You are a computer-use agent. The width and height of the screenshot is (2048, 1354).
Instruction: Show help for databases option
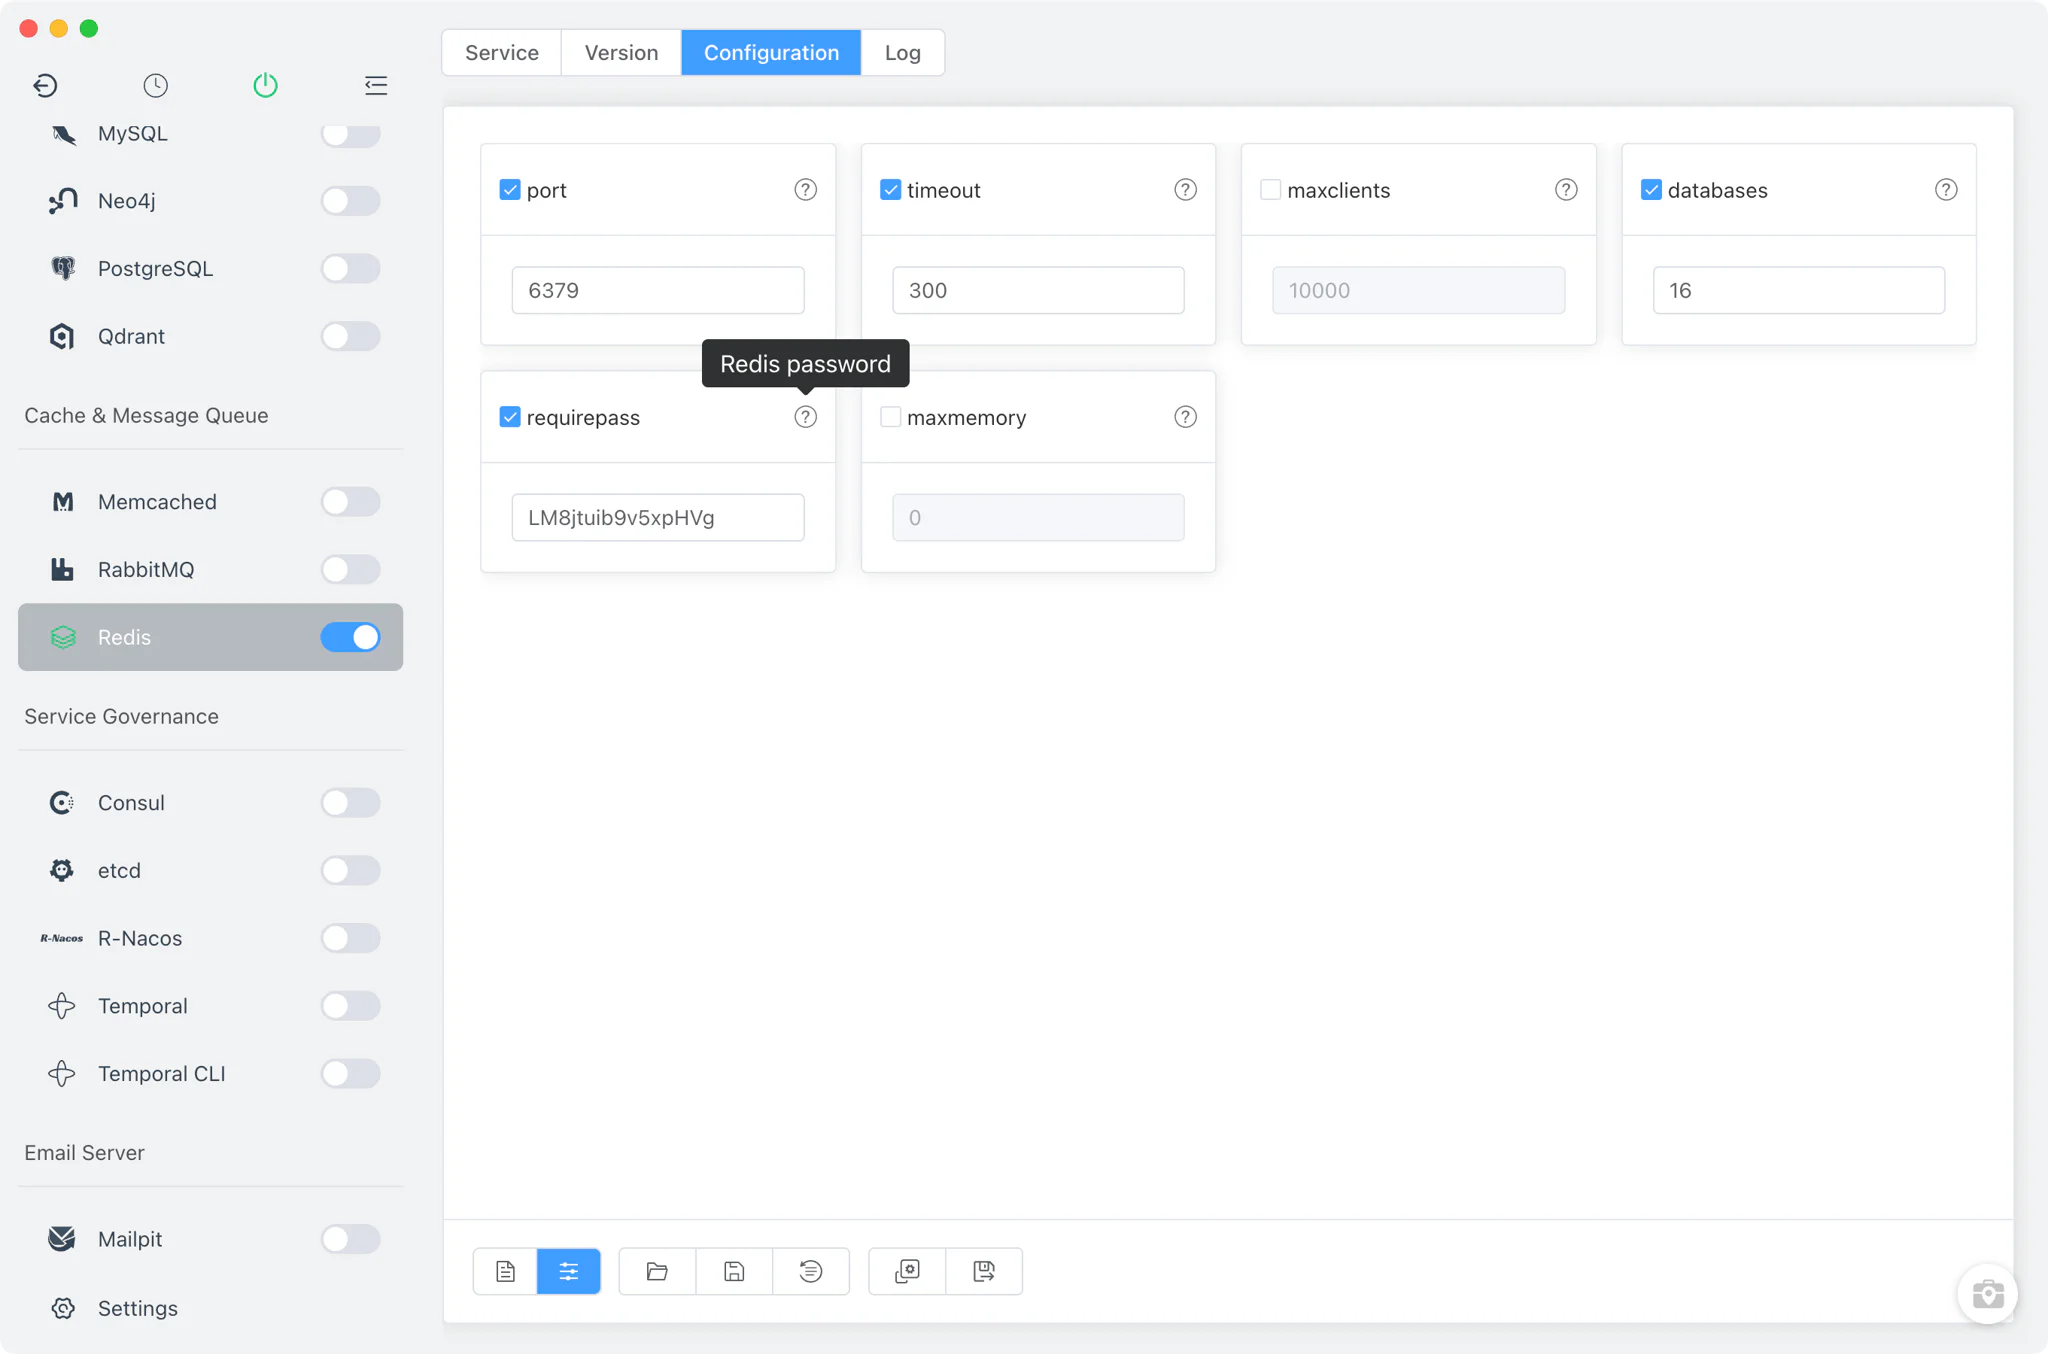[x=1946, y=190]
